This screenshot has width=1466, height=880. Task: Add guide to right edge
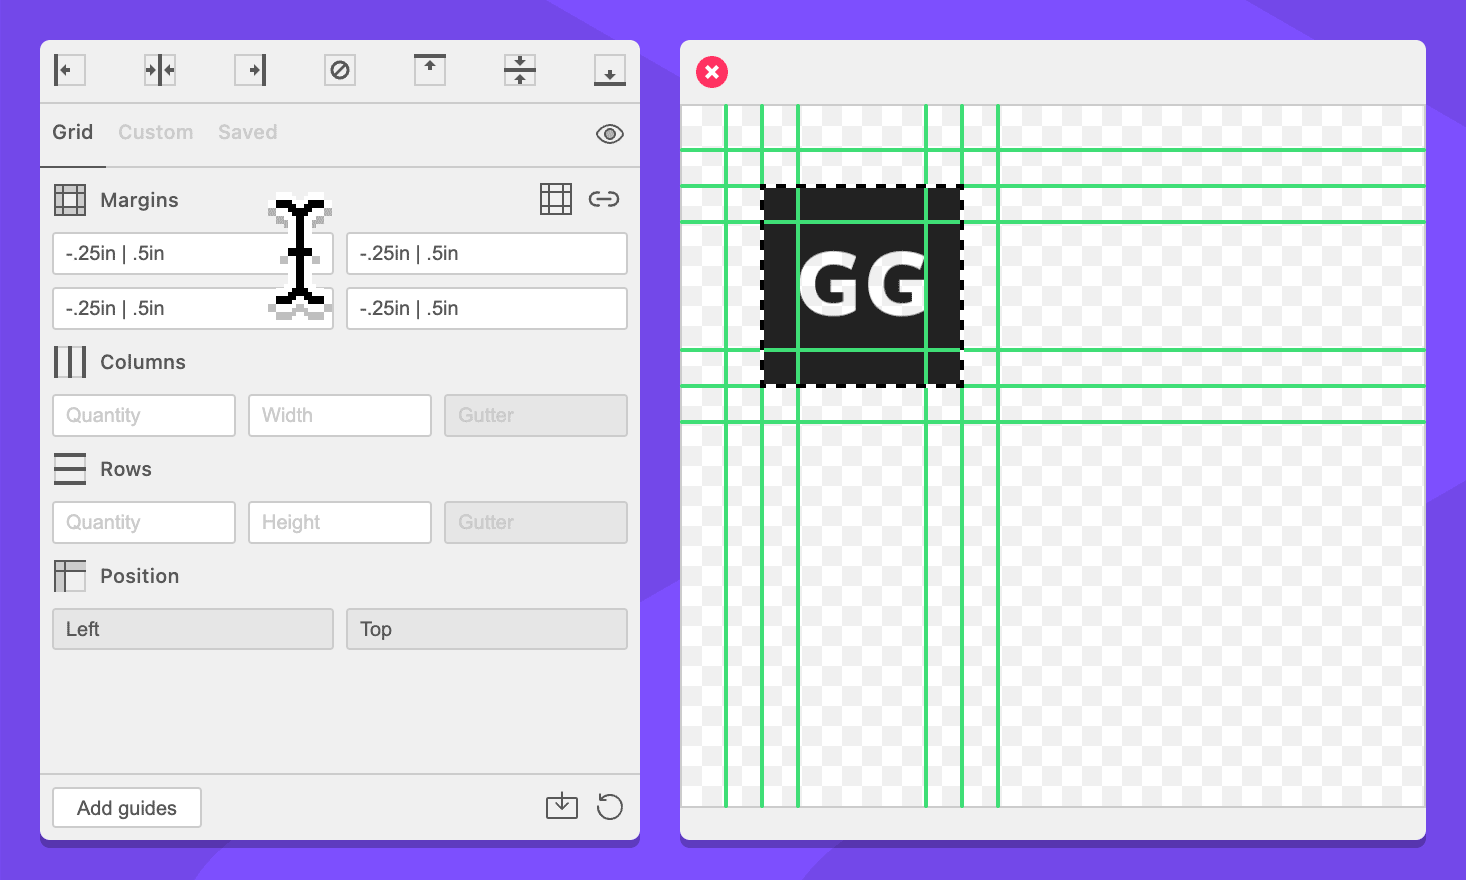point(250,70)
